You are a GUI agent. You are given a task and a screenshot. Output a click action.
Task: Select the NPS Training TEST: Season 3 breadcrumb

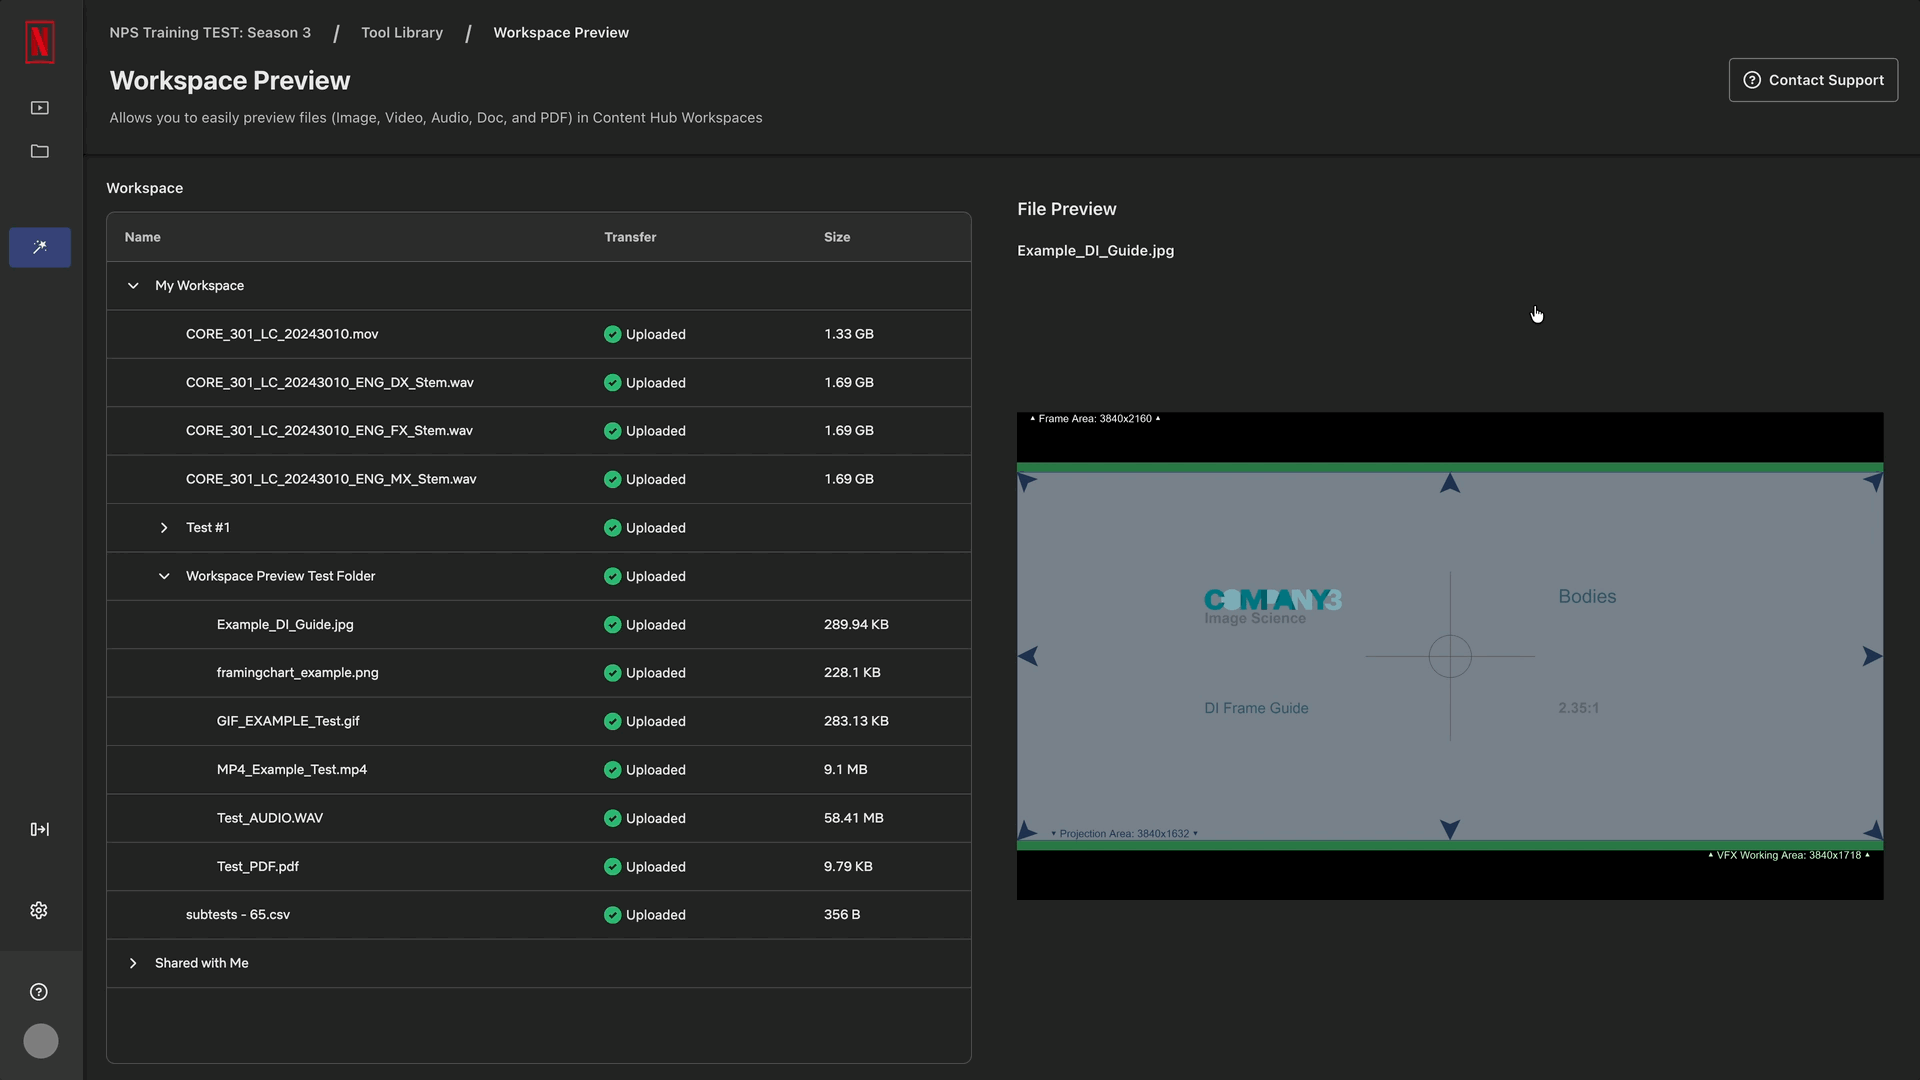pos(209,32)
